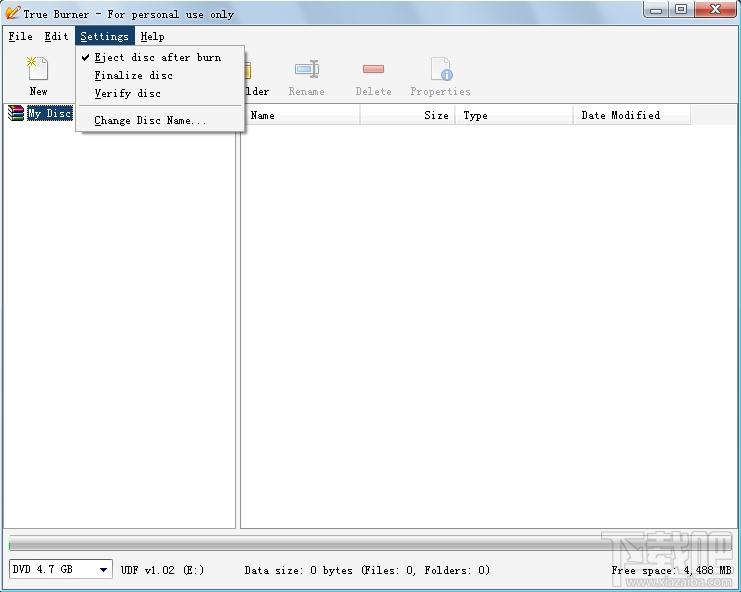The image size is (741, 592).
Task: Click the Delete toolbar icon
Action: [373, 69]
